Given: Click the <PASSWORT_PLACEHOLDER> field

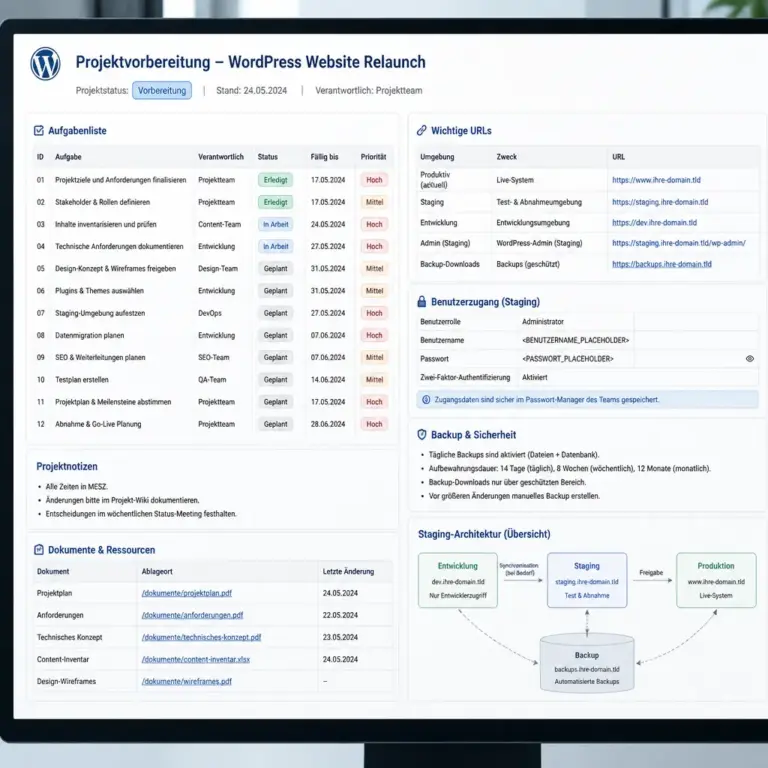Looking at the screenshot, I should pos(568,359).
